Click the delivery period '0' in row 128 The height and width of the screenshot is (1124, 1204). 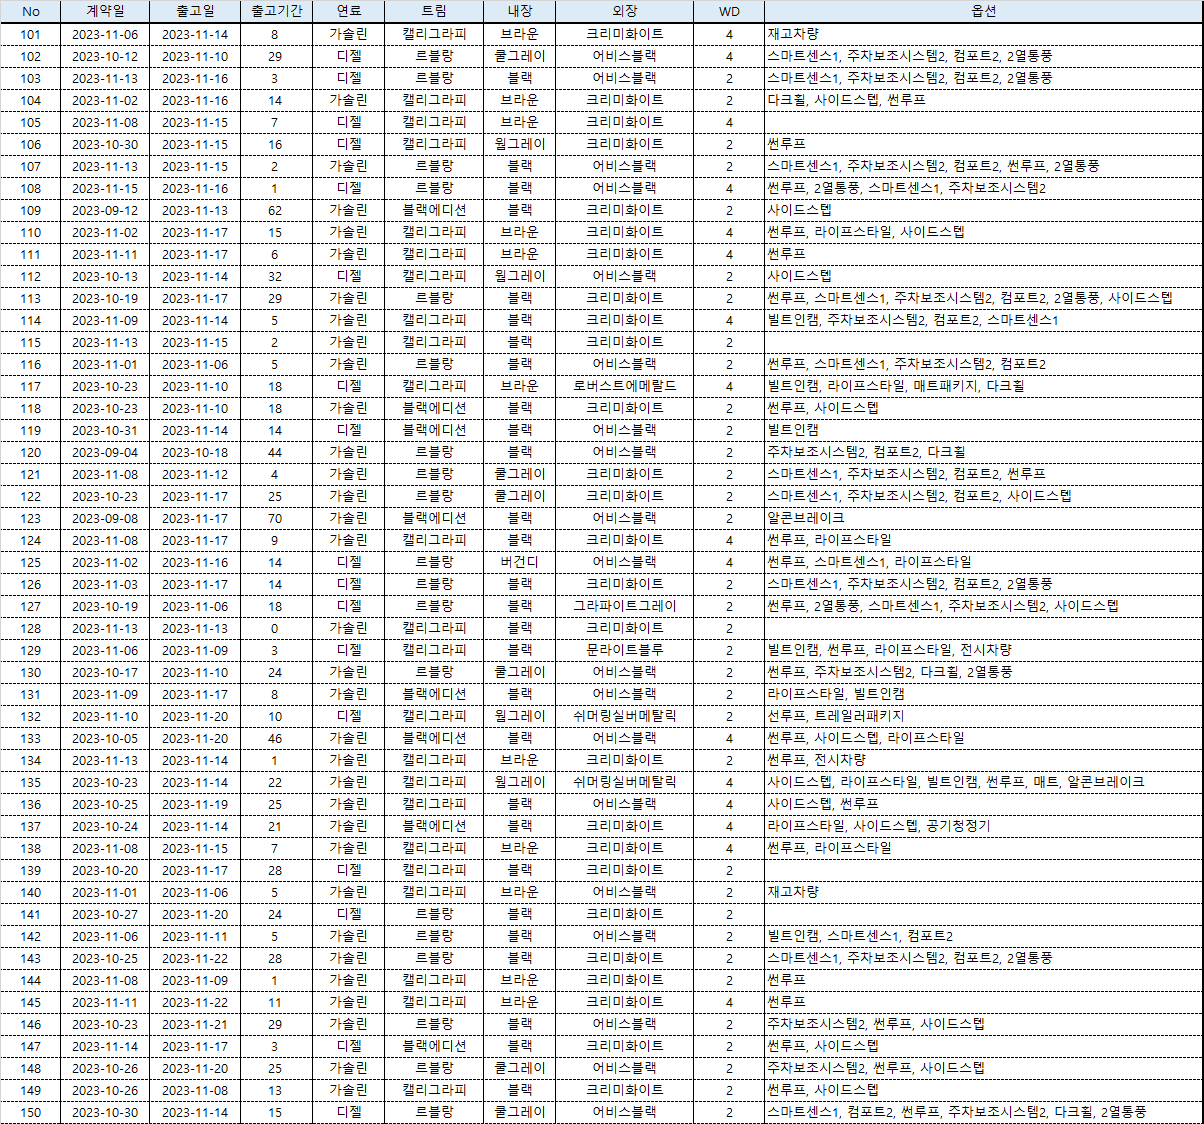275,628
